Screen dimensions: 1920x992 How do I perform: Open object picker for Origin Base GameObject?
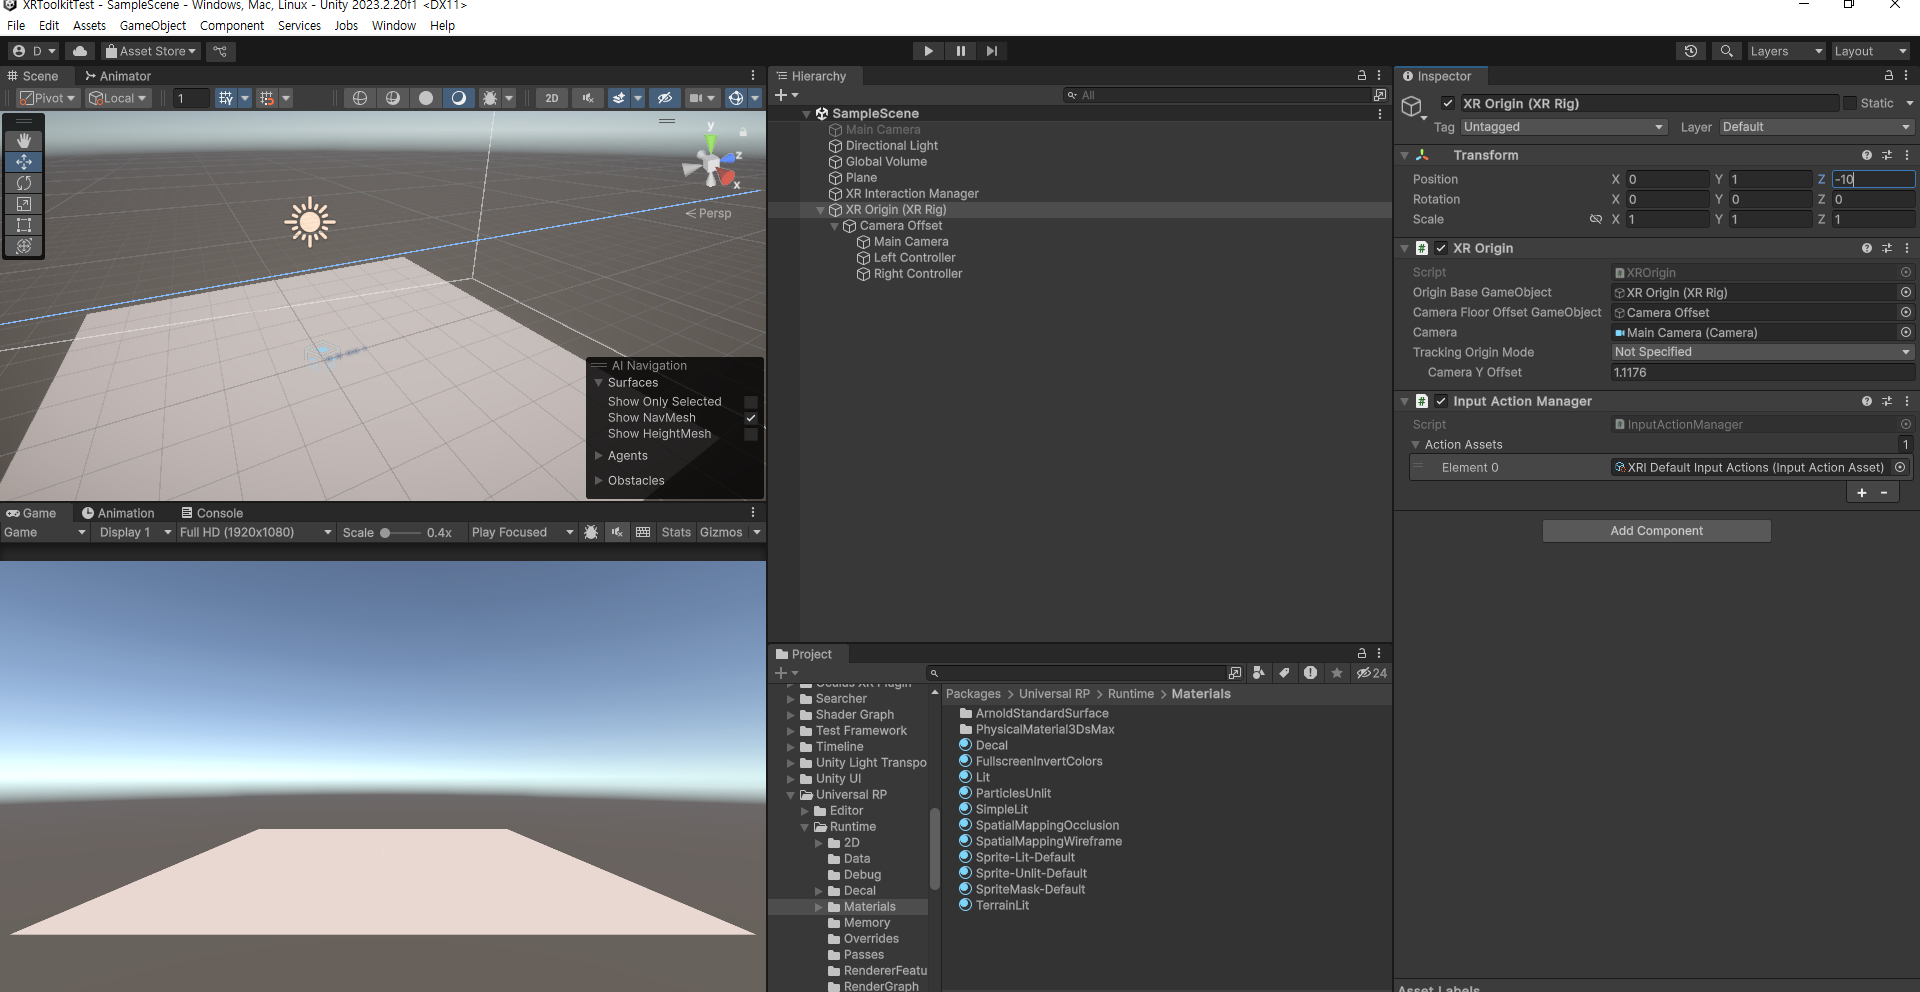point(1905,292)
